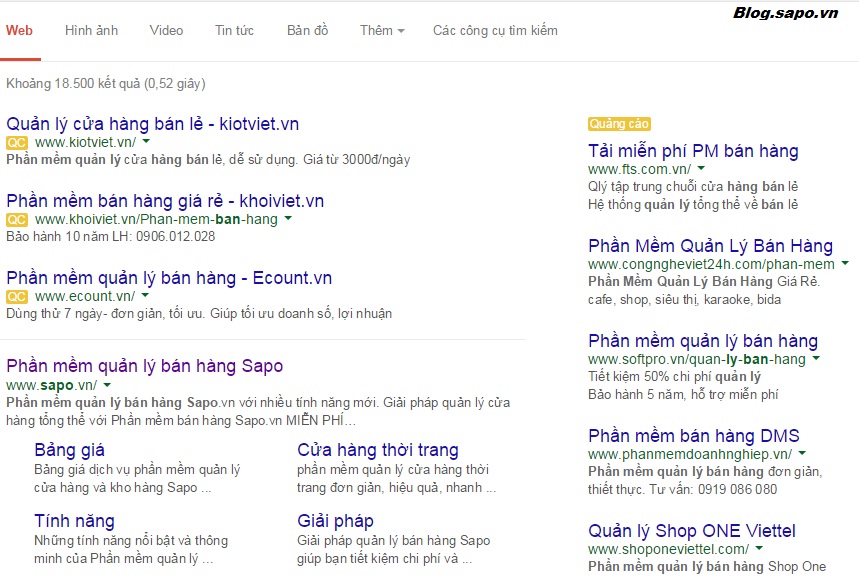This screenshot has height=576, width=859.
Task: Open the Bản đồ tab
Action: (307, 30)
